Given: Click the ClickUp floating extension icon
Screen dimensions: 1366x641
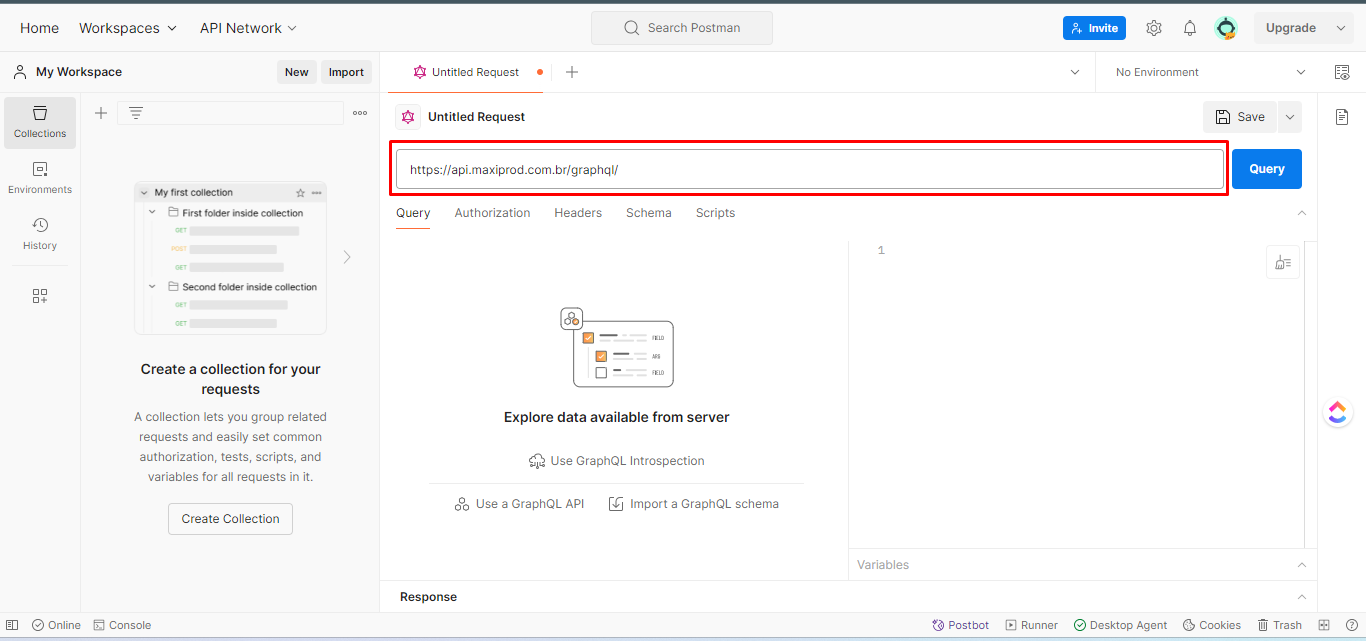Looking at the screenshot, I should [x=1338, y=413].
